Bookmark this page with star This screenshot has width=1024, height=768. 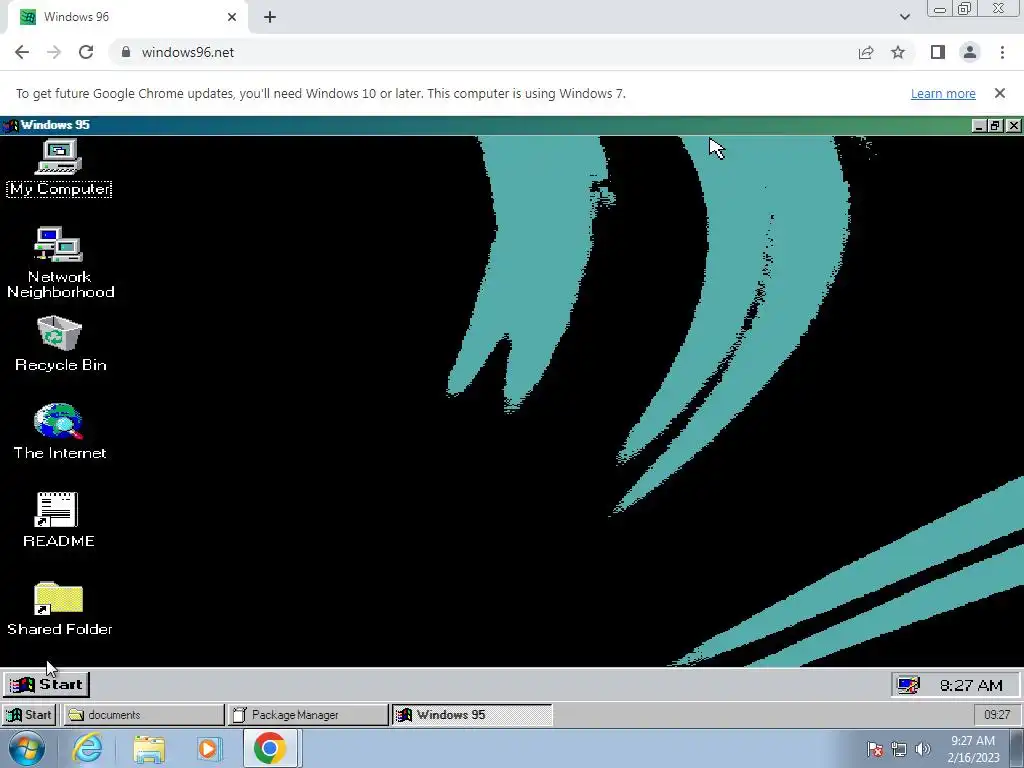898,52
